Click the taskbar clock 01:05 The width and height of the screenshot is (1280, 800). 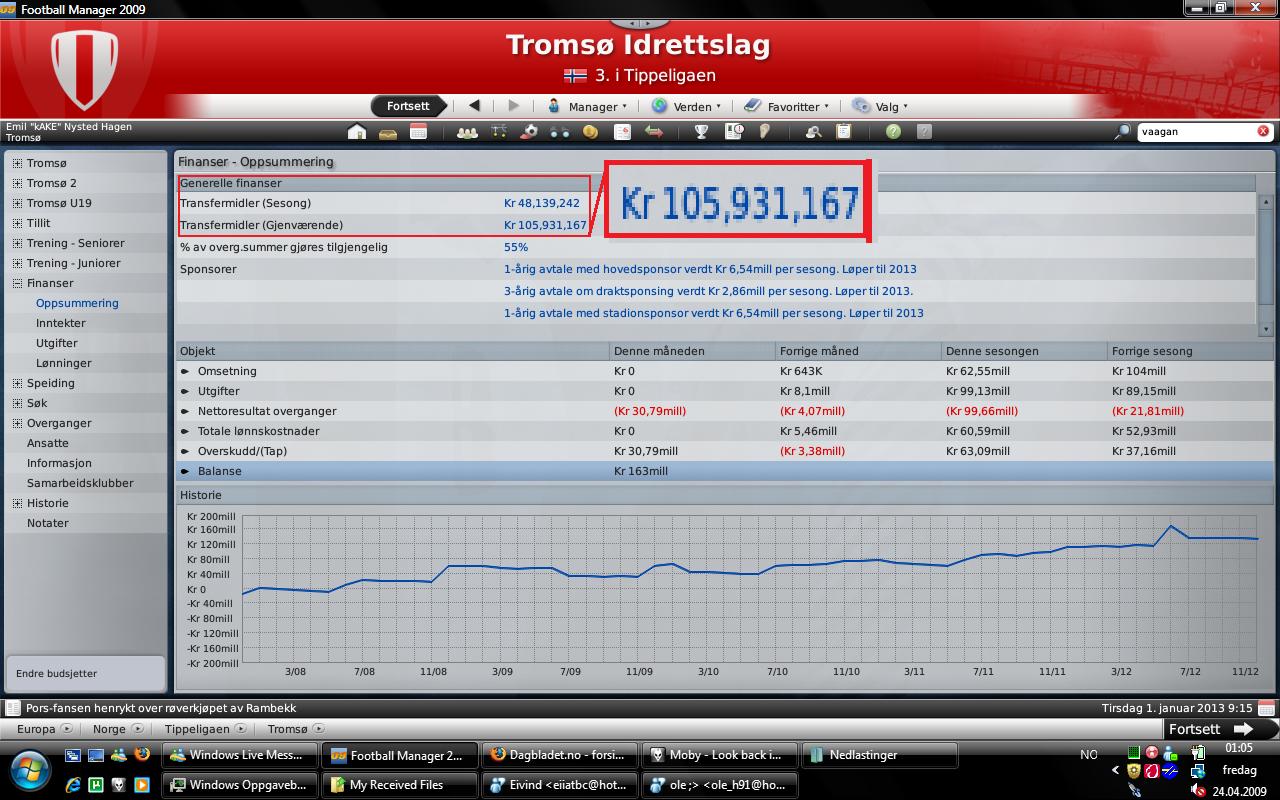coord(1238,748)
